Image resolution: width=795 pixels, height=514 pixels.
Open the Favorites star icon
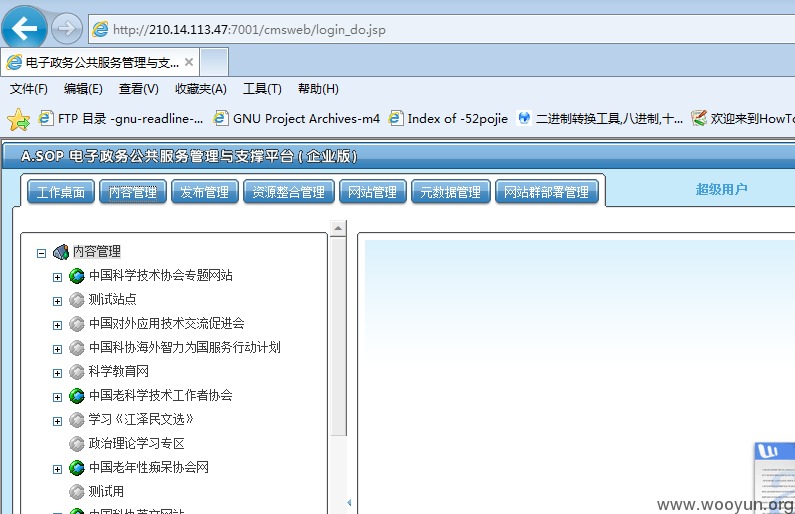(x=19, y=120)
